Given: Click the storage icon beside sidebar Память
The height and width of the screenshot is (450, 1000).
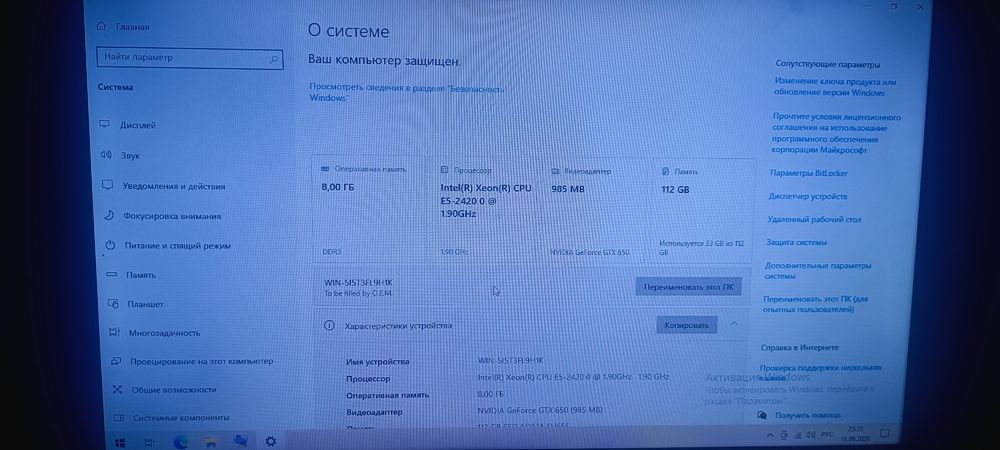Looking at the screenshot, I should pyautogui.click(x=112, y=275).
